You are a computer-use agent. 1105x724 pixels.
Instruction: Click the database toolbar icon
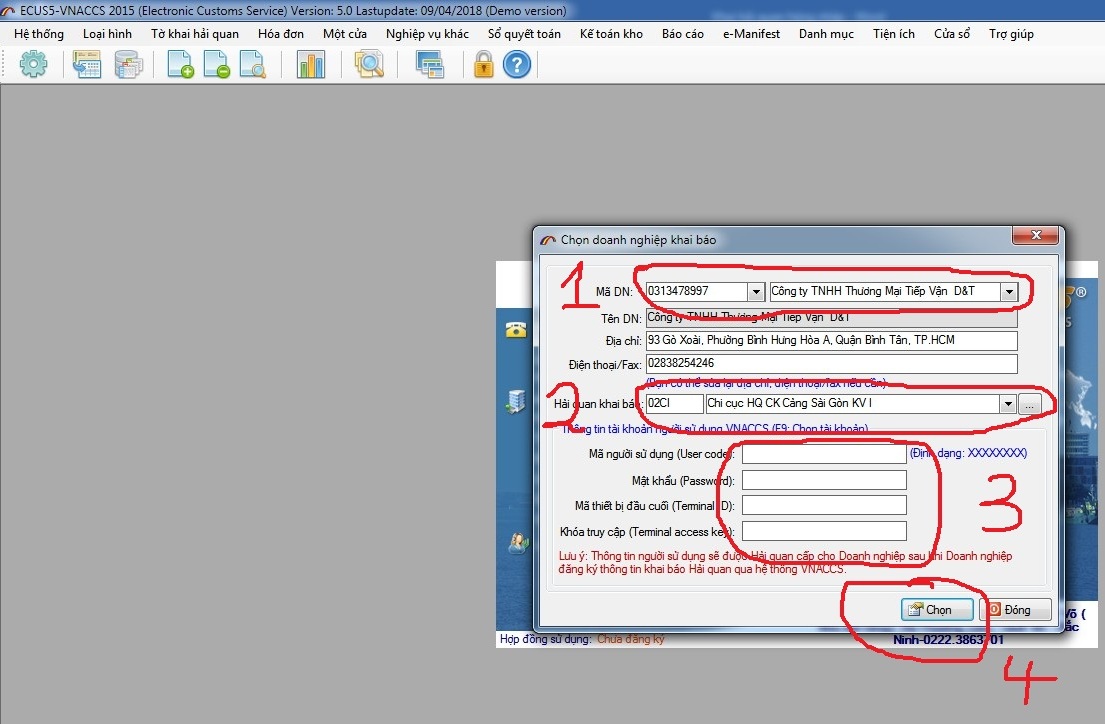pyautogui.click(x=128, y=66)
